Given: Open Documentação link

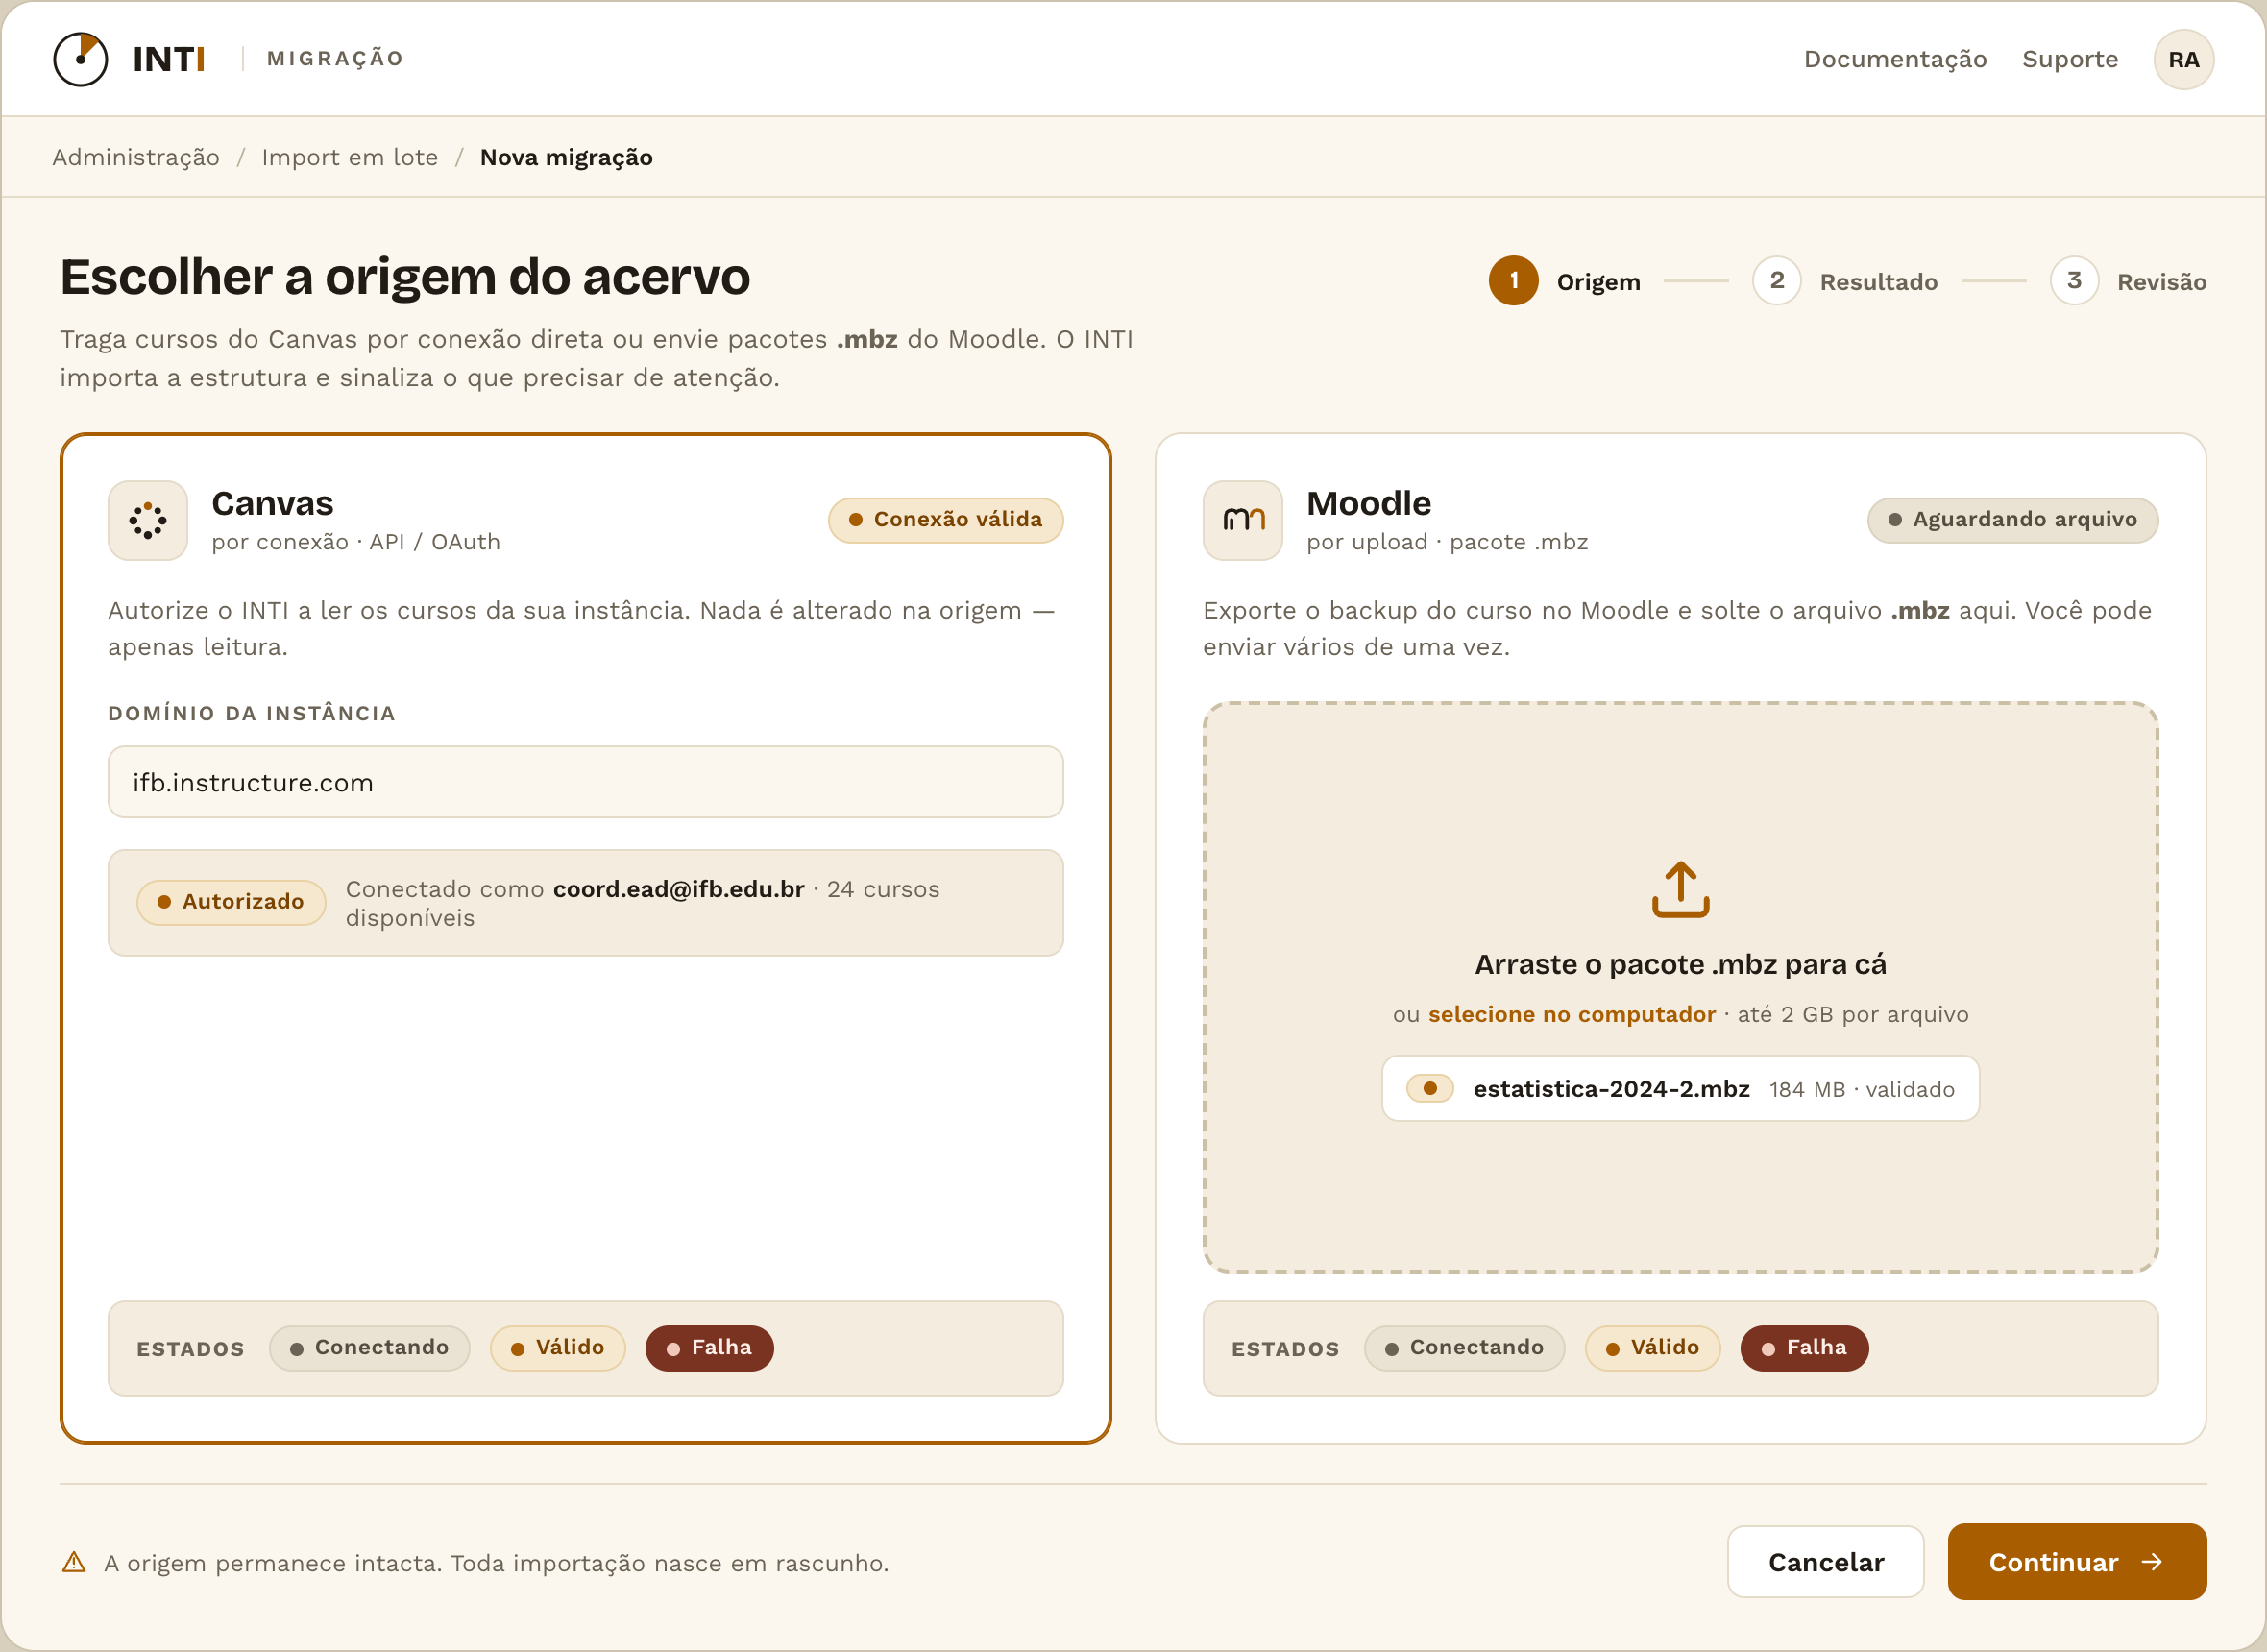Looking at the screenshot, I should tap(1895, 59).
